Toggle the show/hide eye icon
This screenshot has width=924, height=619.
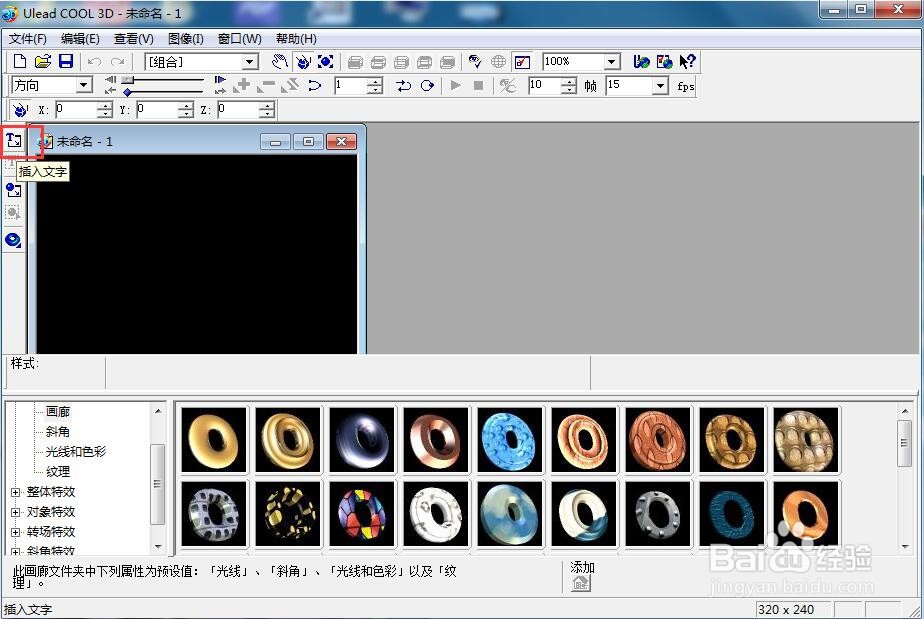(x=475, y=61)
